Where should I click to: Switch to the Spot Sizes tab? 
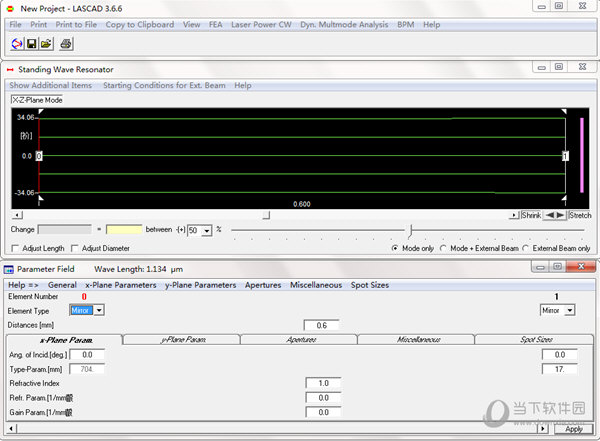(x=535, y=340)
